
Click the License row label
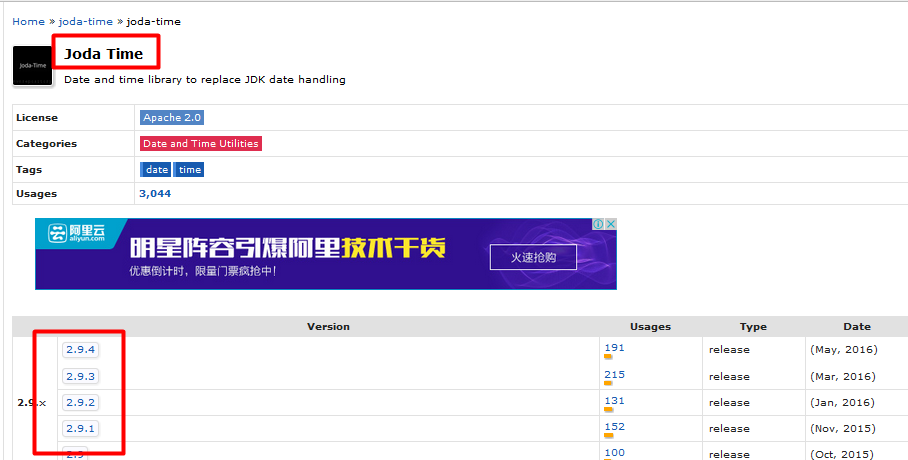coord(37,118)
